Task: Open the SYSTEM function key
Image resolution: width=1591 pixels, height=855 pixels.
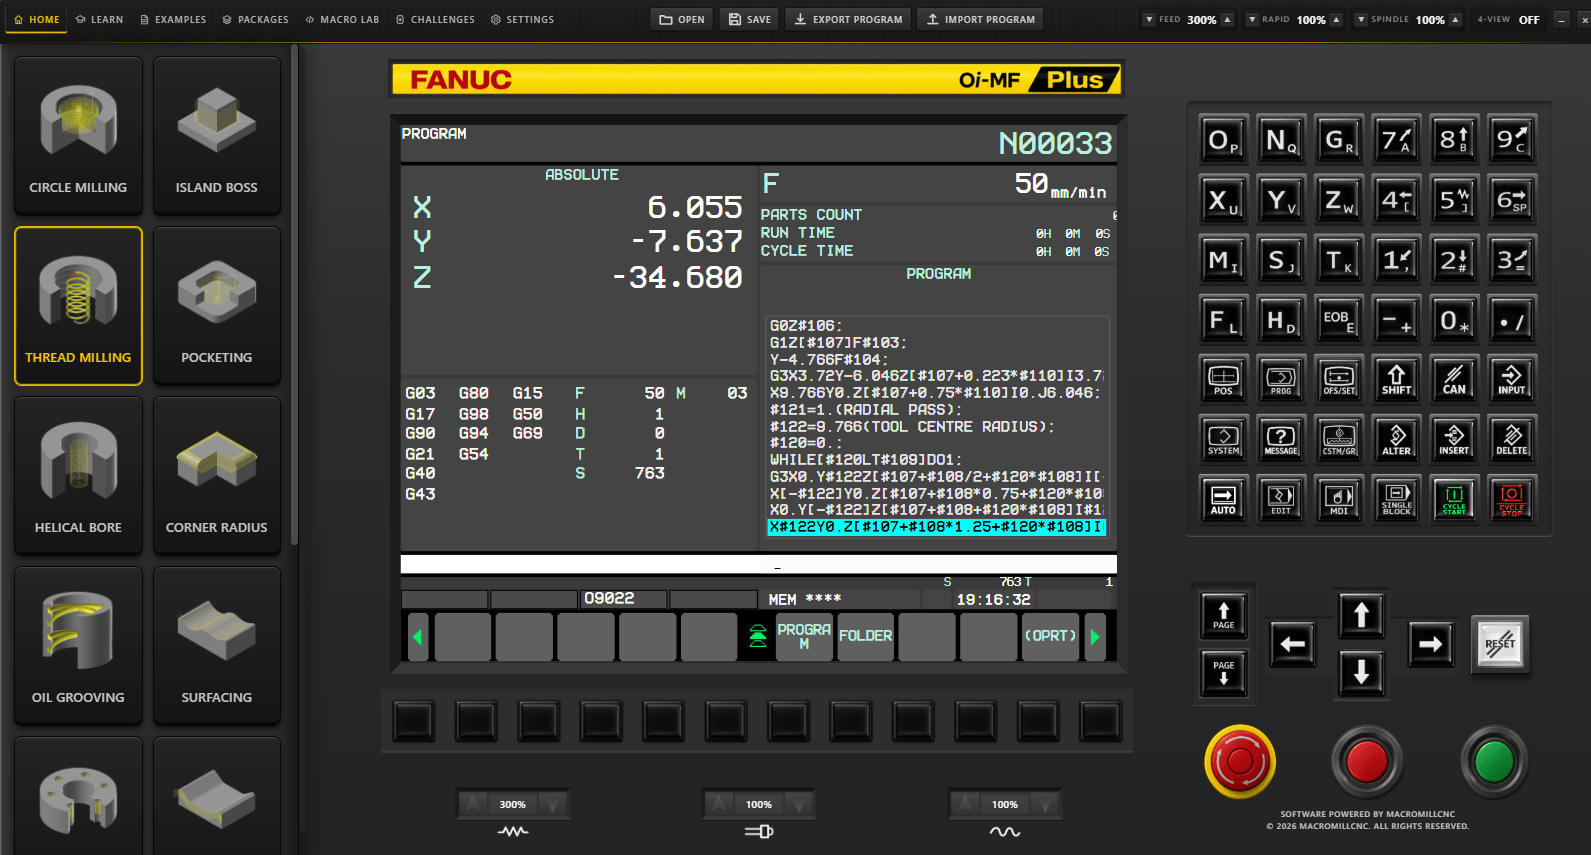Action: 1223,439
